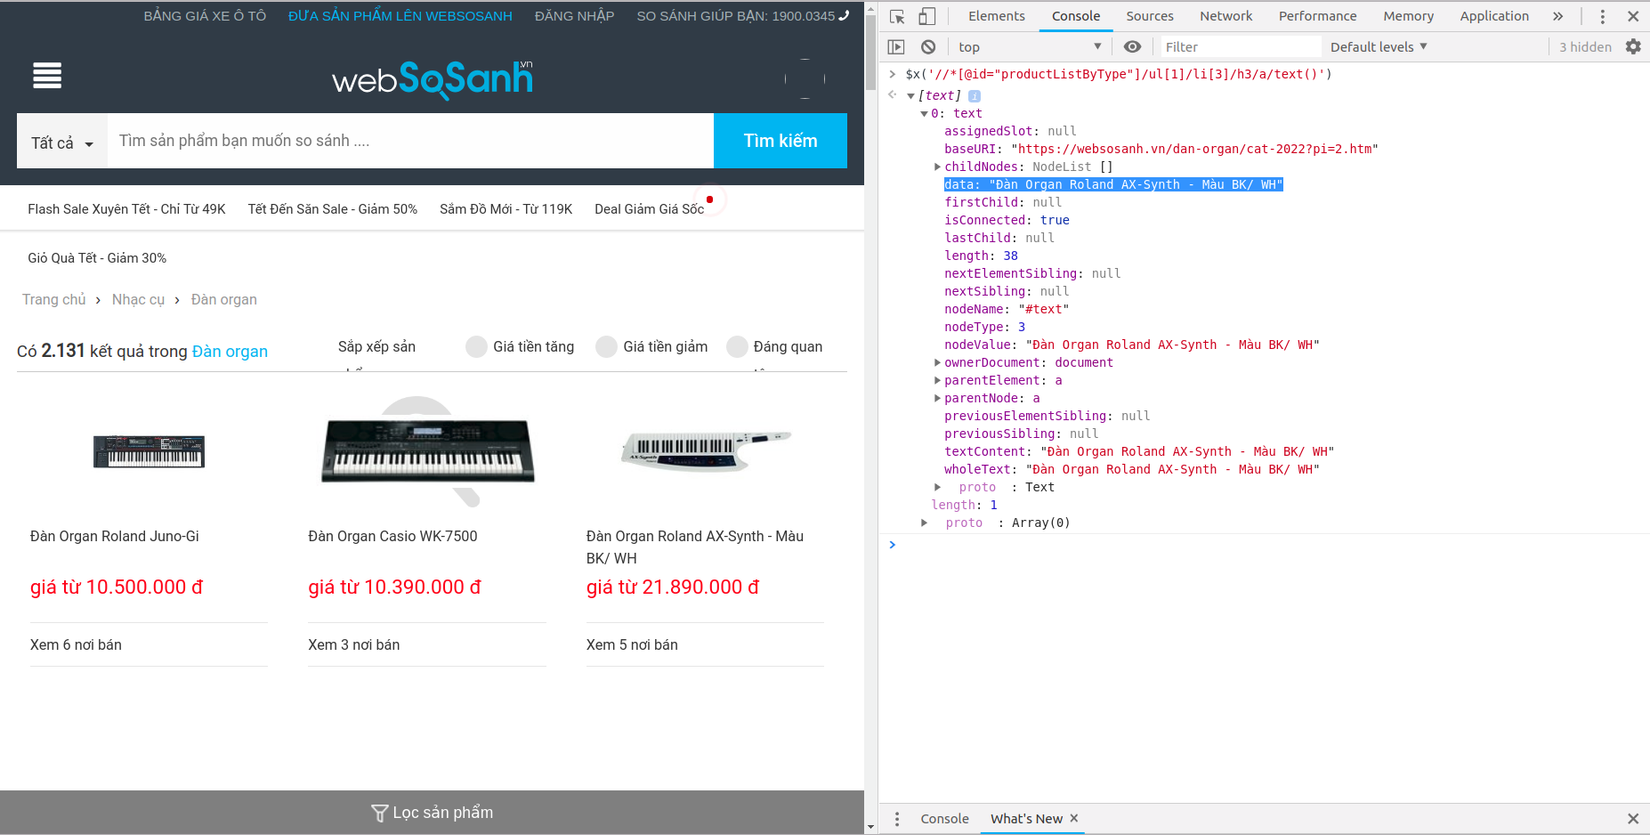Viewport: 1650px width, 835px height.
Task: Click the webpage vertical scrollbar thumb
Action: [x=871, y=52]
